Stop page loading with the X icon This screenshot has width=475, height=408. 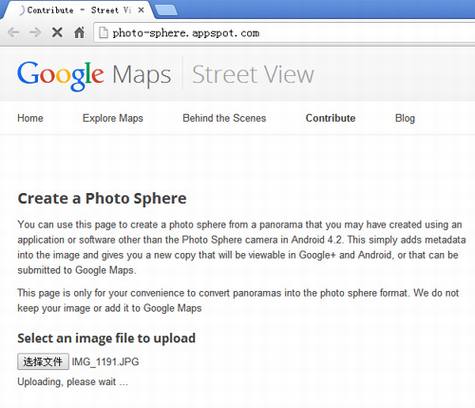tap(57, 33)
